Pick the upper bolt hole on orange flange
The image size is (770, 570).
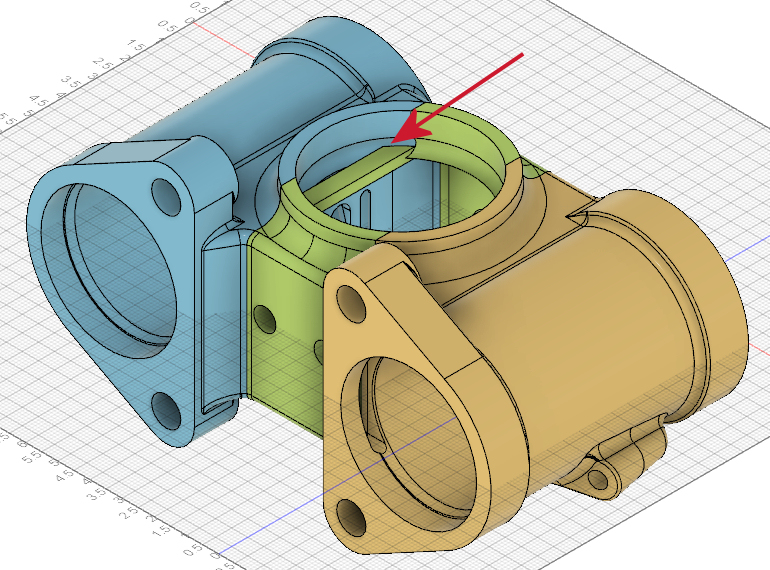click(351, 304)
